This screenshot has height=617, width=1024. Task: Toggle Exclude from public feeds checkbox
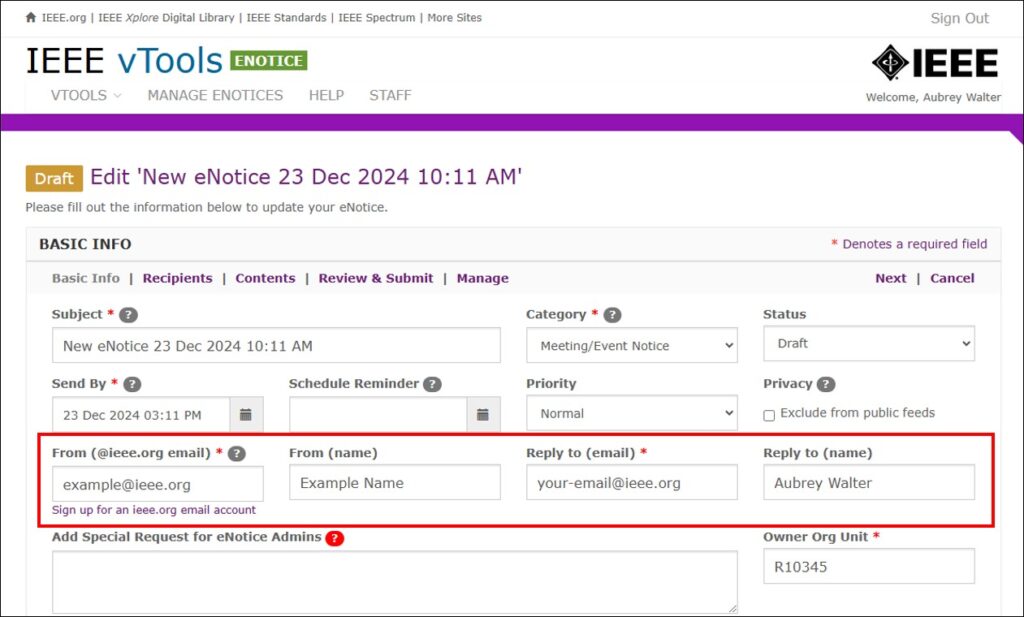click(x=769, y=415)
